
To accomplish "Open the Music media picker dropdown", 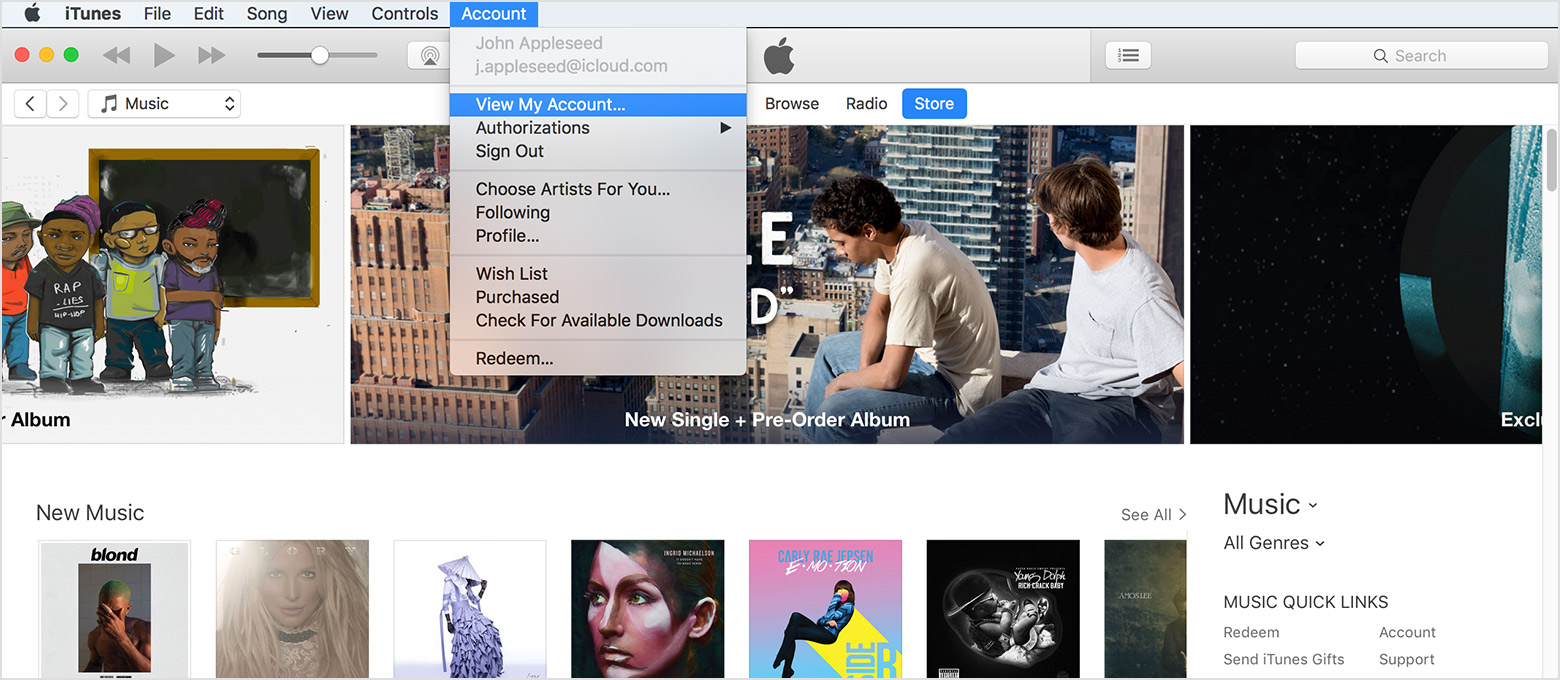I will coord(164,104).
